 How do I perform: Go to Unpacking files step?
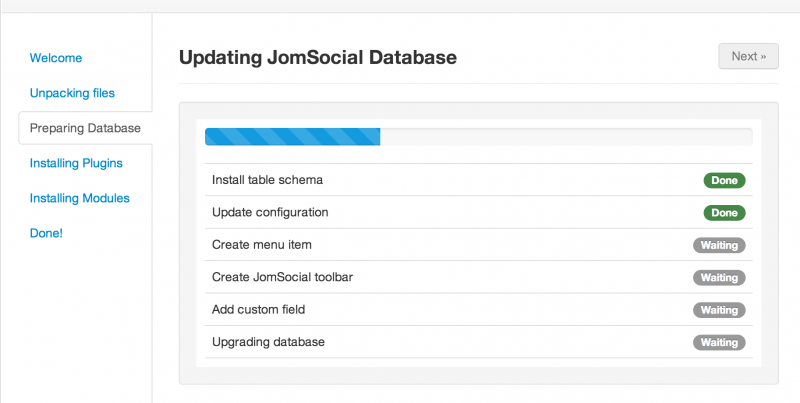point(72,93)
